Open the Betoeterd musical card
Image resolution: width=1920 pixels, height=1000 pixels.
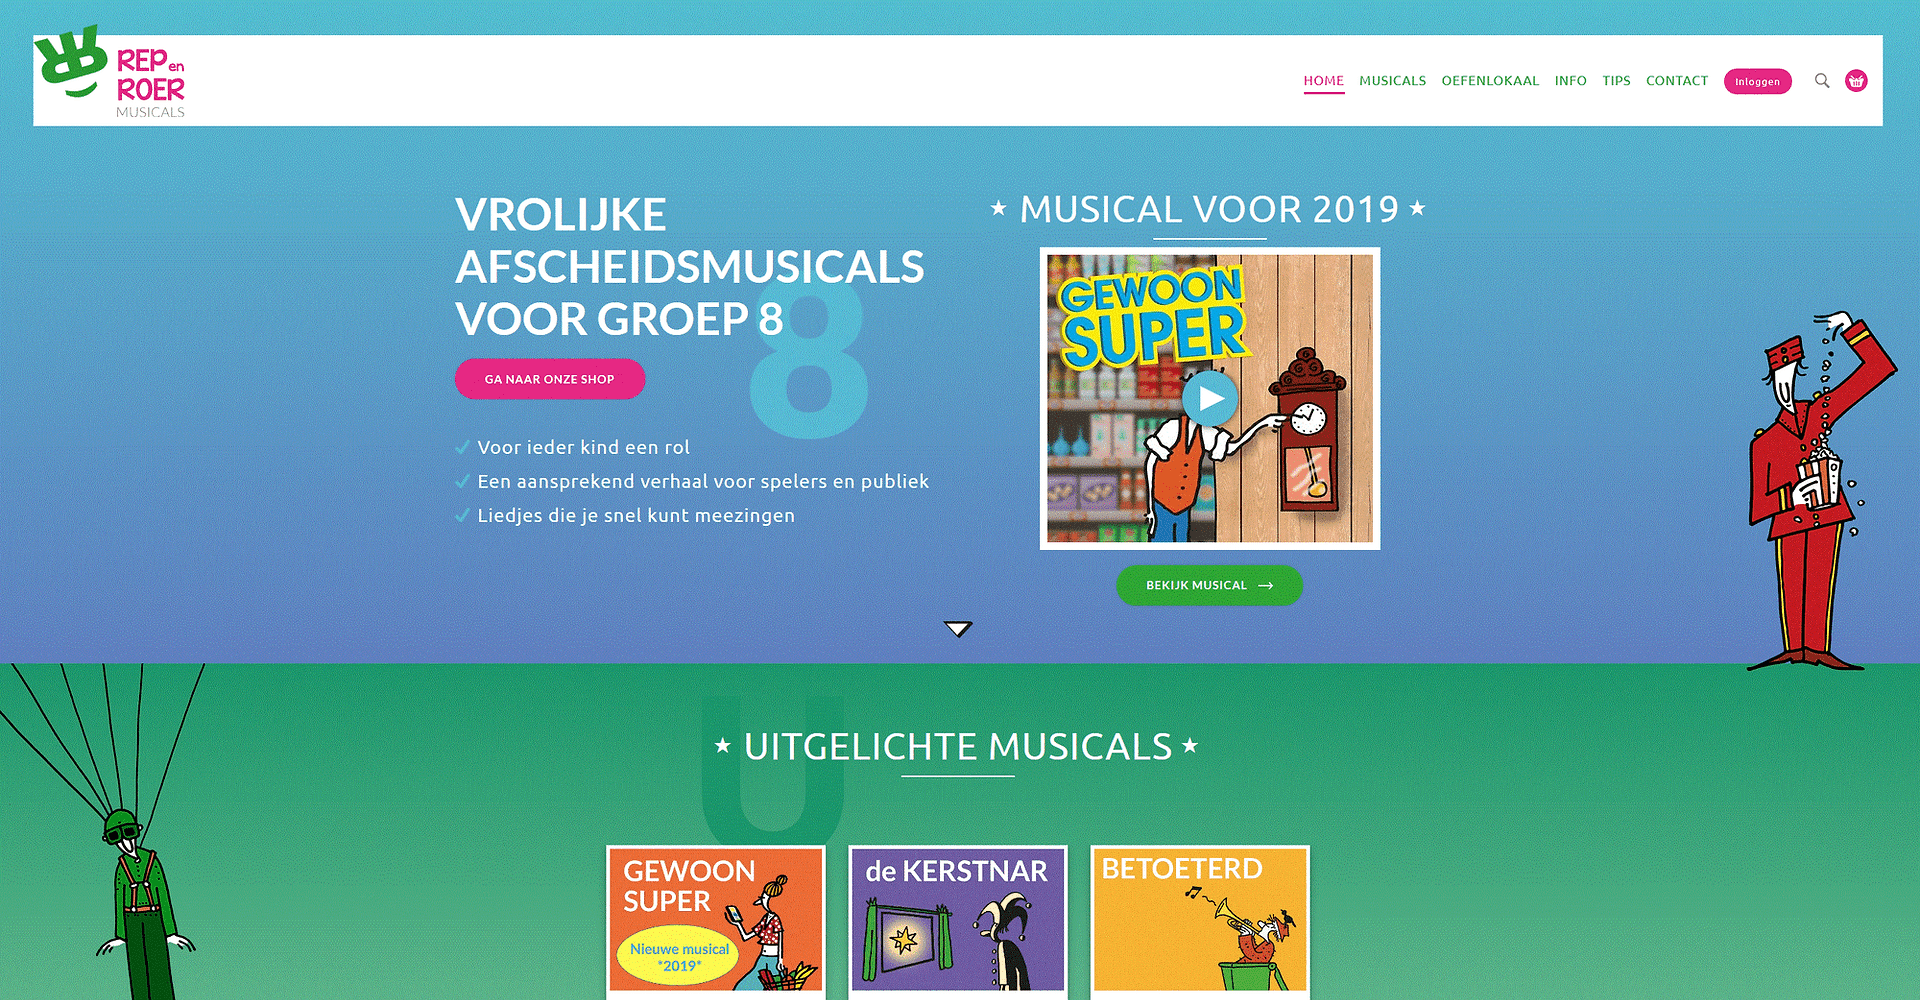1200,922
